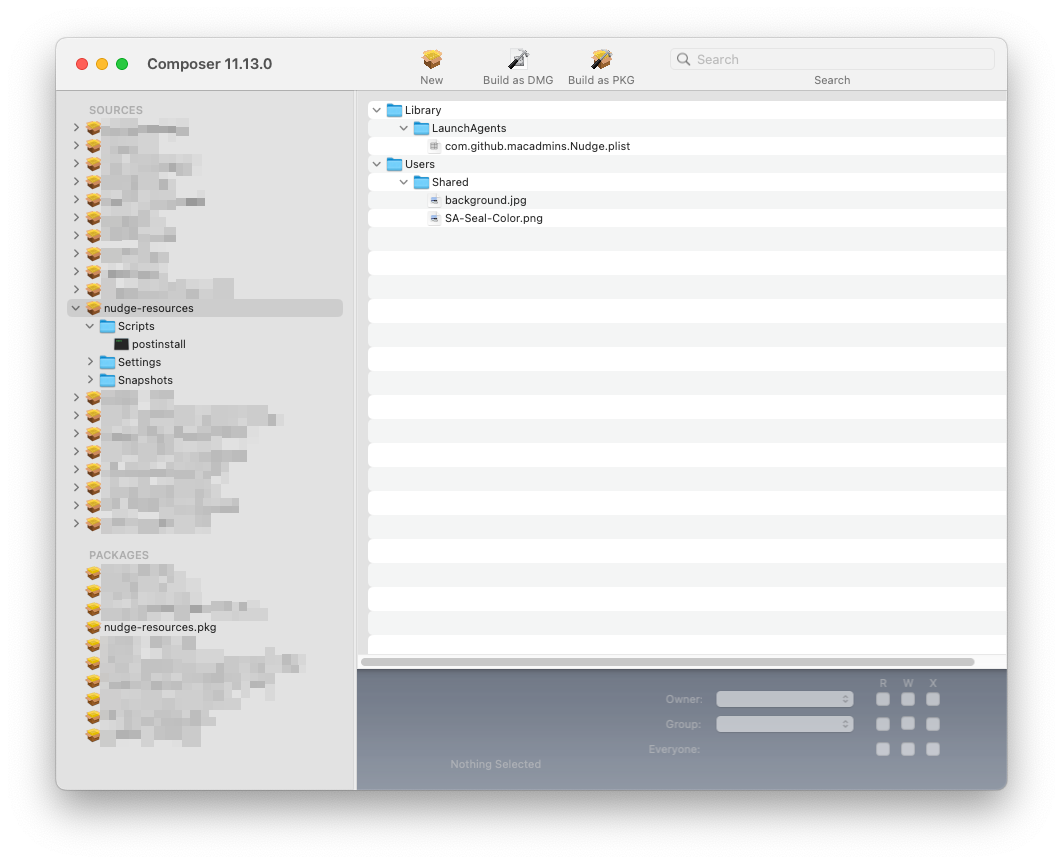Select the background.jpg file
Viewport: 1063px width, 864px height.
pyautogui.click(x=485, y=200)
